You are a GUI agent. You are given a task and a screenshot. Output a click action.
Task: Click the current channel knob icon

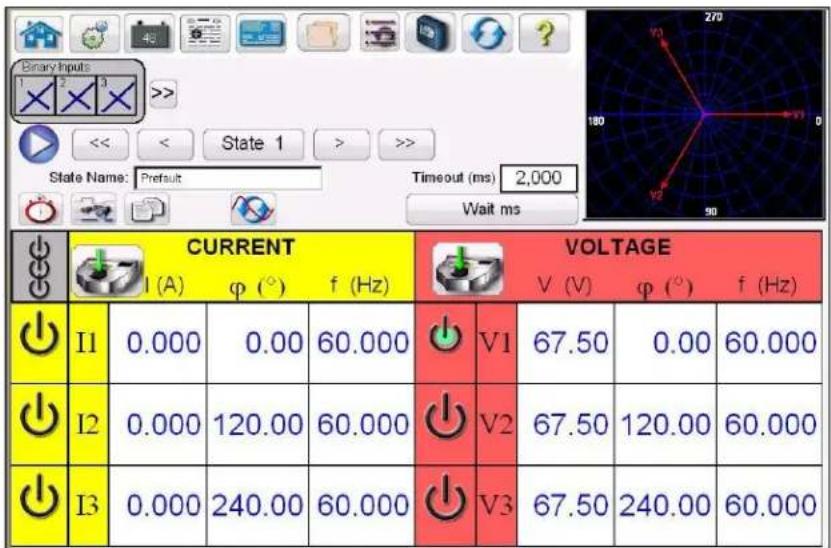pyautogui.click(x=108, y=270)
